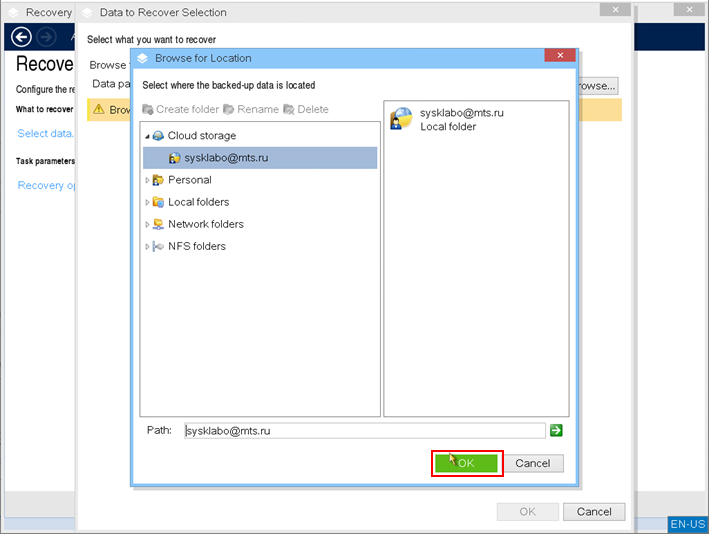Click the green OK button
The height and width of the screenshot is (536, 709).
[x=467, y=463]
